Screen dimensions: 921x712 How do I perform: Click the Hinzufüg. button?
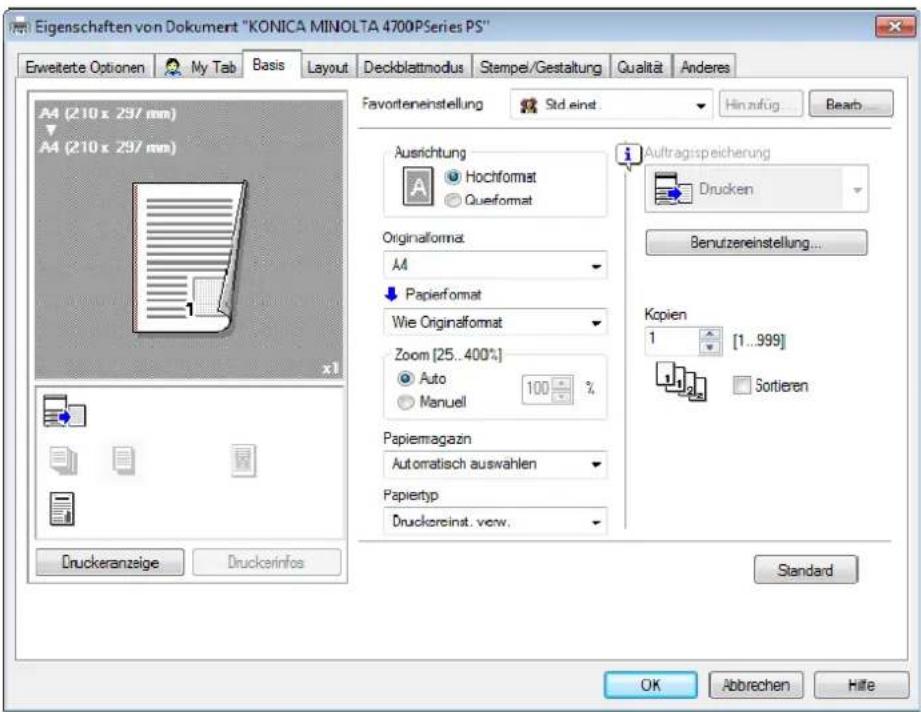pyautogui.click(x=761, y=105)
